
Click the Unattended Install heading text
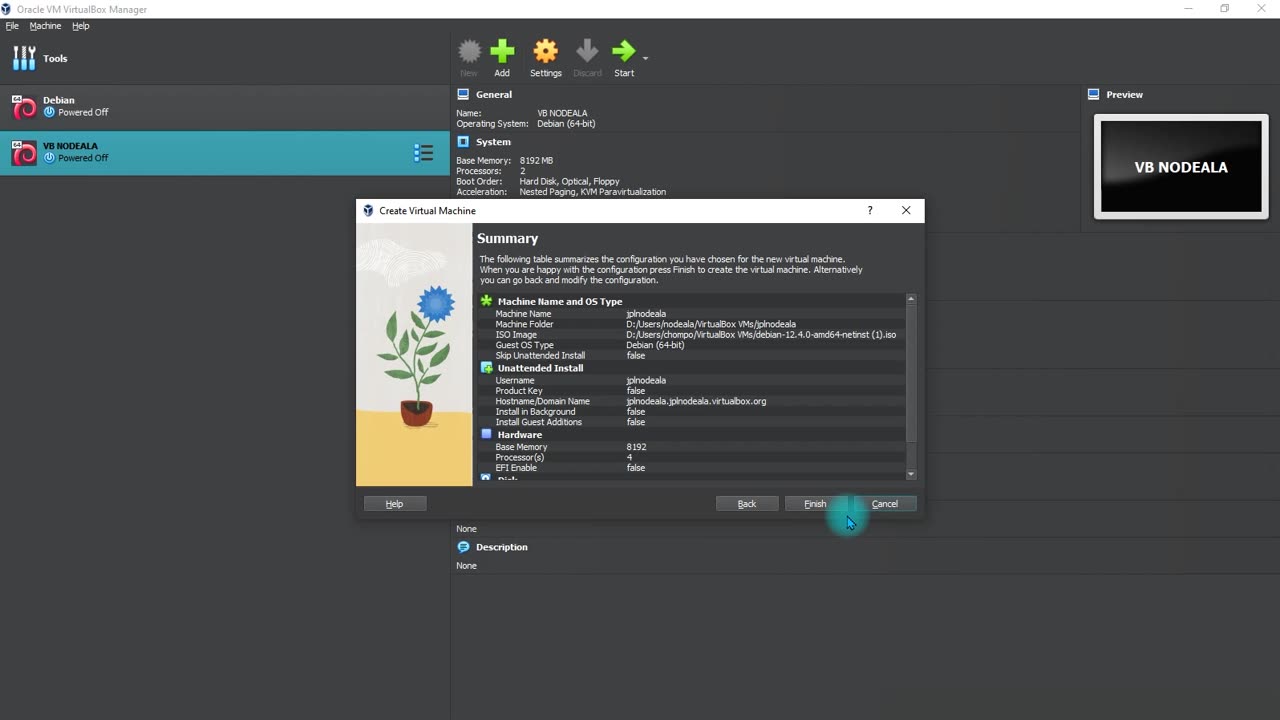point(540,368)
